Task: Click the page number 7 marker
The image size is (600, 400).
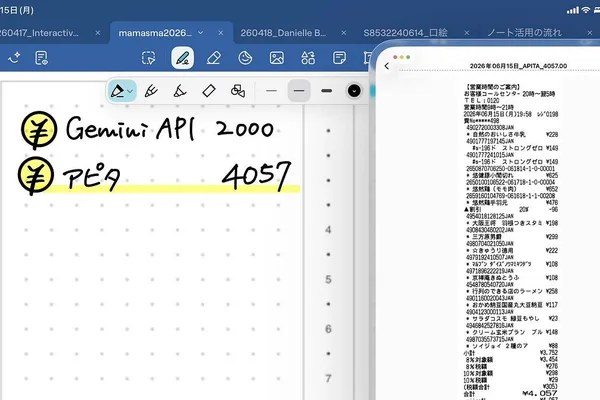Action: click(328, 379)
